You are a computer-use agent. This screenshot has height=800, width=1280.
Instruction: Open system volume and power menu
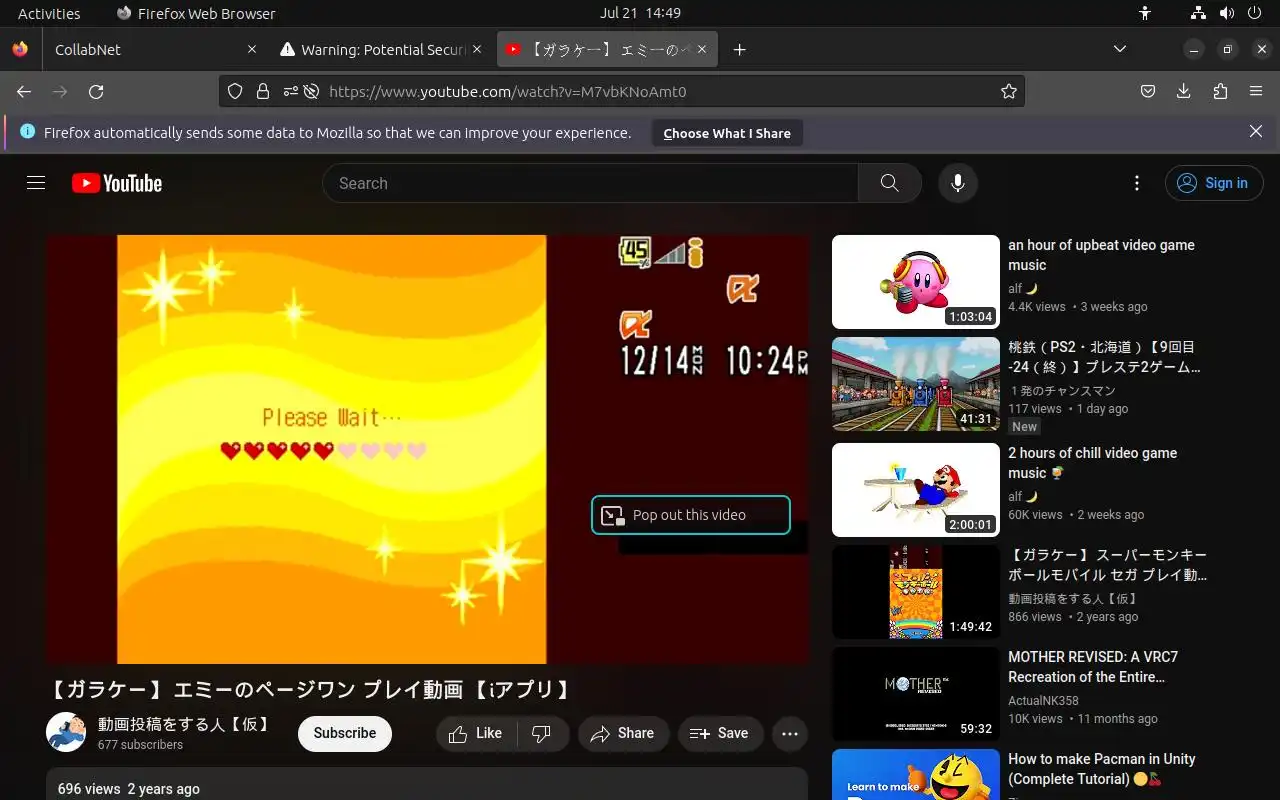tap(1226, 13)
